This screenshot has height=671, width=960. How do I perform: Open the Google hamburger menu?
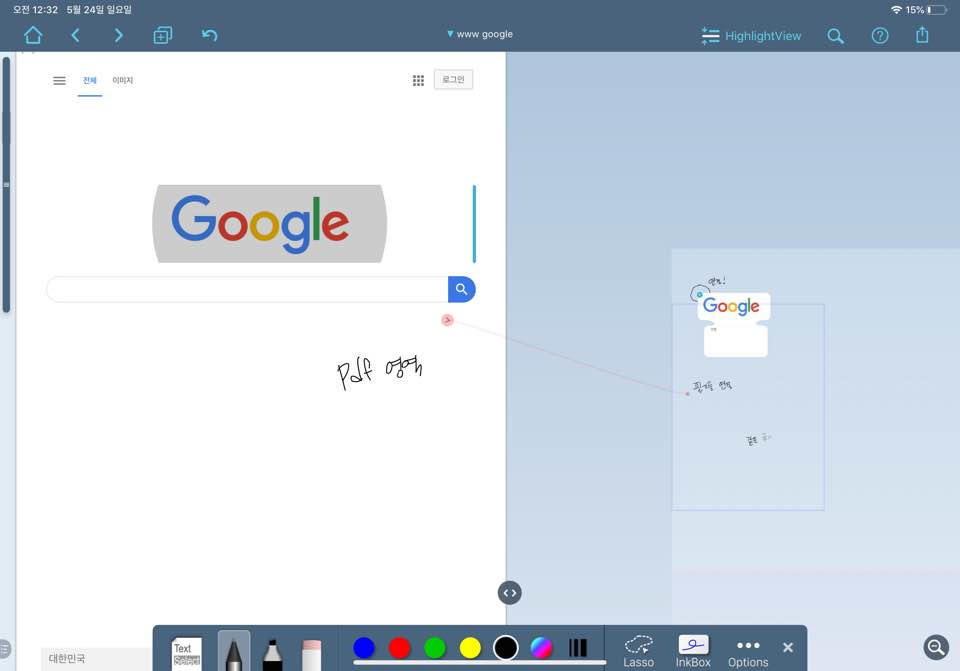(59, 80)
